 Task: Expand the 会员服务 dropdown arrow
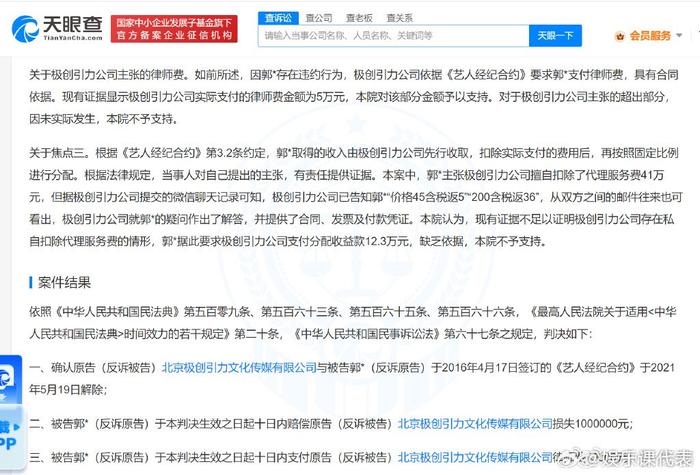(679, 35)
